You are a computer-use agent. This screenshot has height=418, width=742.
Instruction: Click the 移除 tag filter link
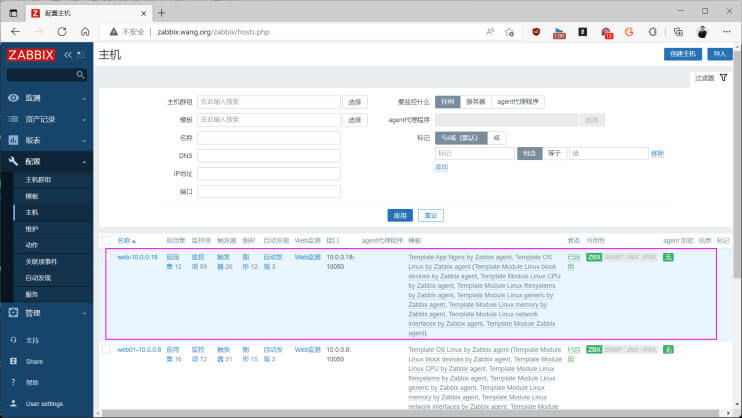tap(657, 153)
